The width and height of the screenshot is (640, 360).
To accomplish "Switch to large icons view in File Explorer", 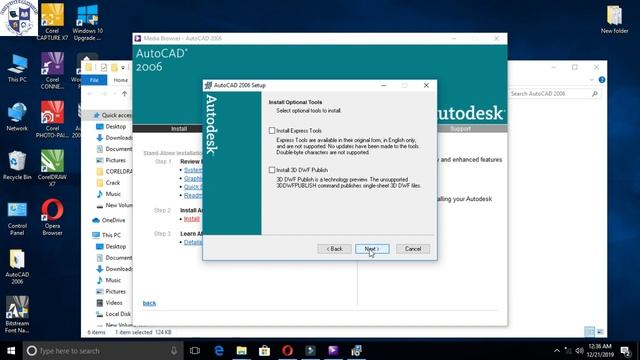I will [600, 332].
